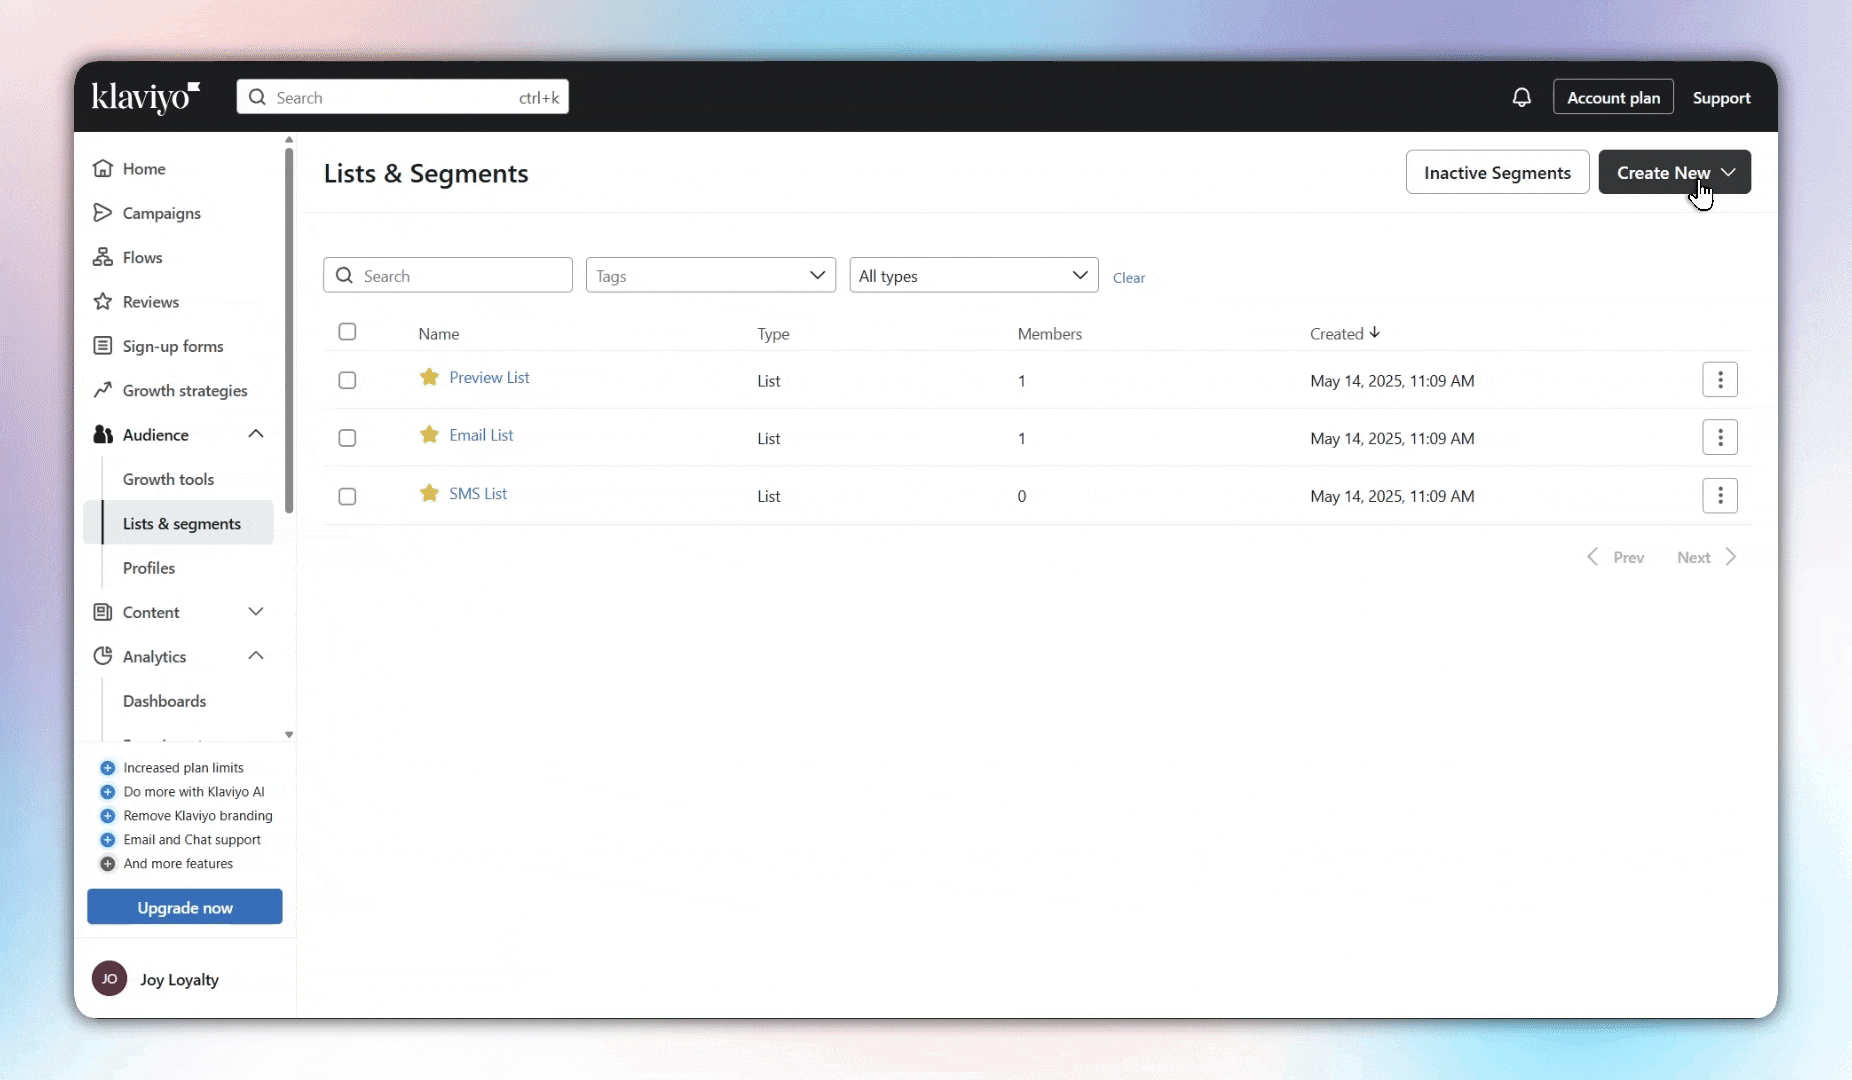Click the star icon beside Email List
Viewport: 1852px width, 1080px height.
tap(429, 435)
